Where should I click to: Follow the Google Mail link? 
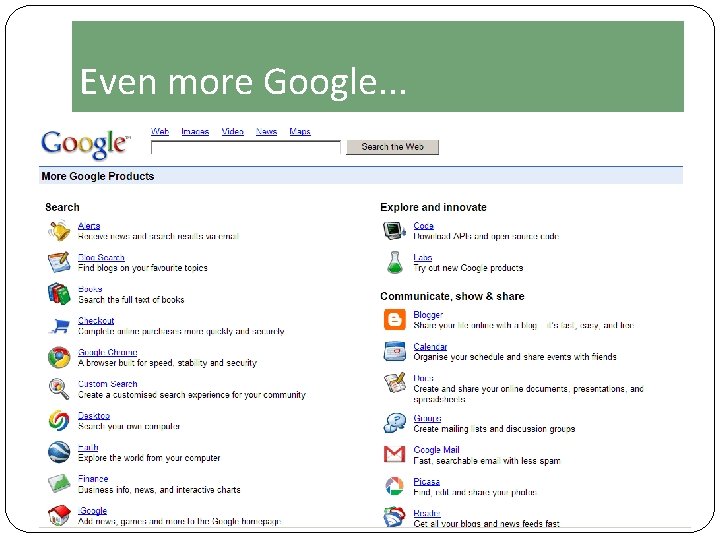(x=436, y=450)
